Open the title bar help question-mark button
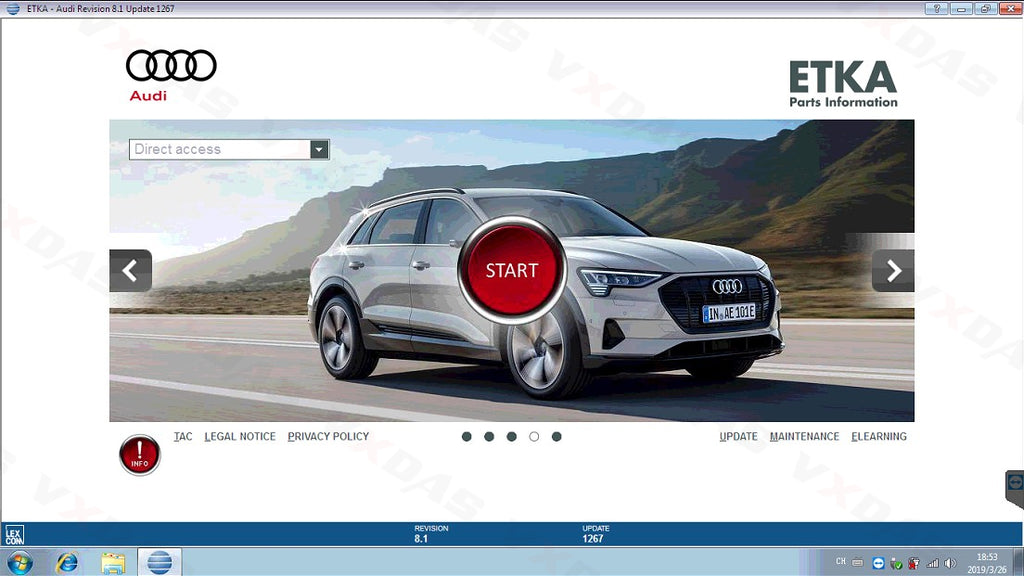The image size is (1024, 576). pos(937,8)
